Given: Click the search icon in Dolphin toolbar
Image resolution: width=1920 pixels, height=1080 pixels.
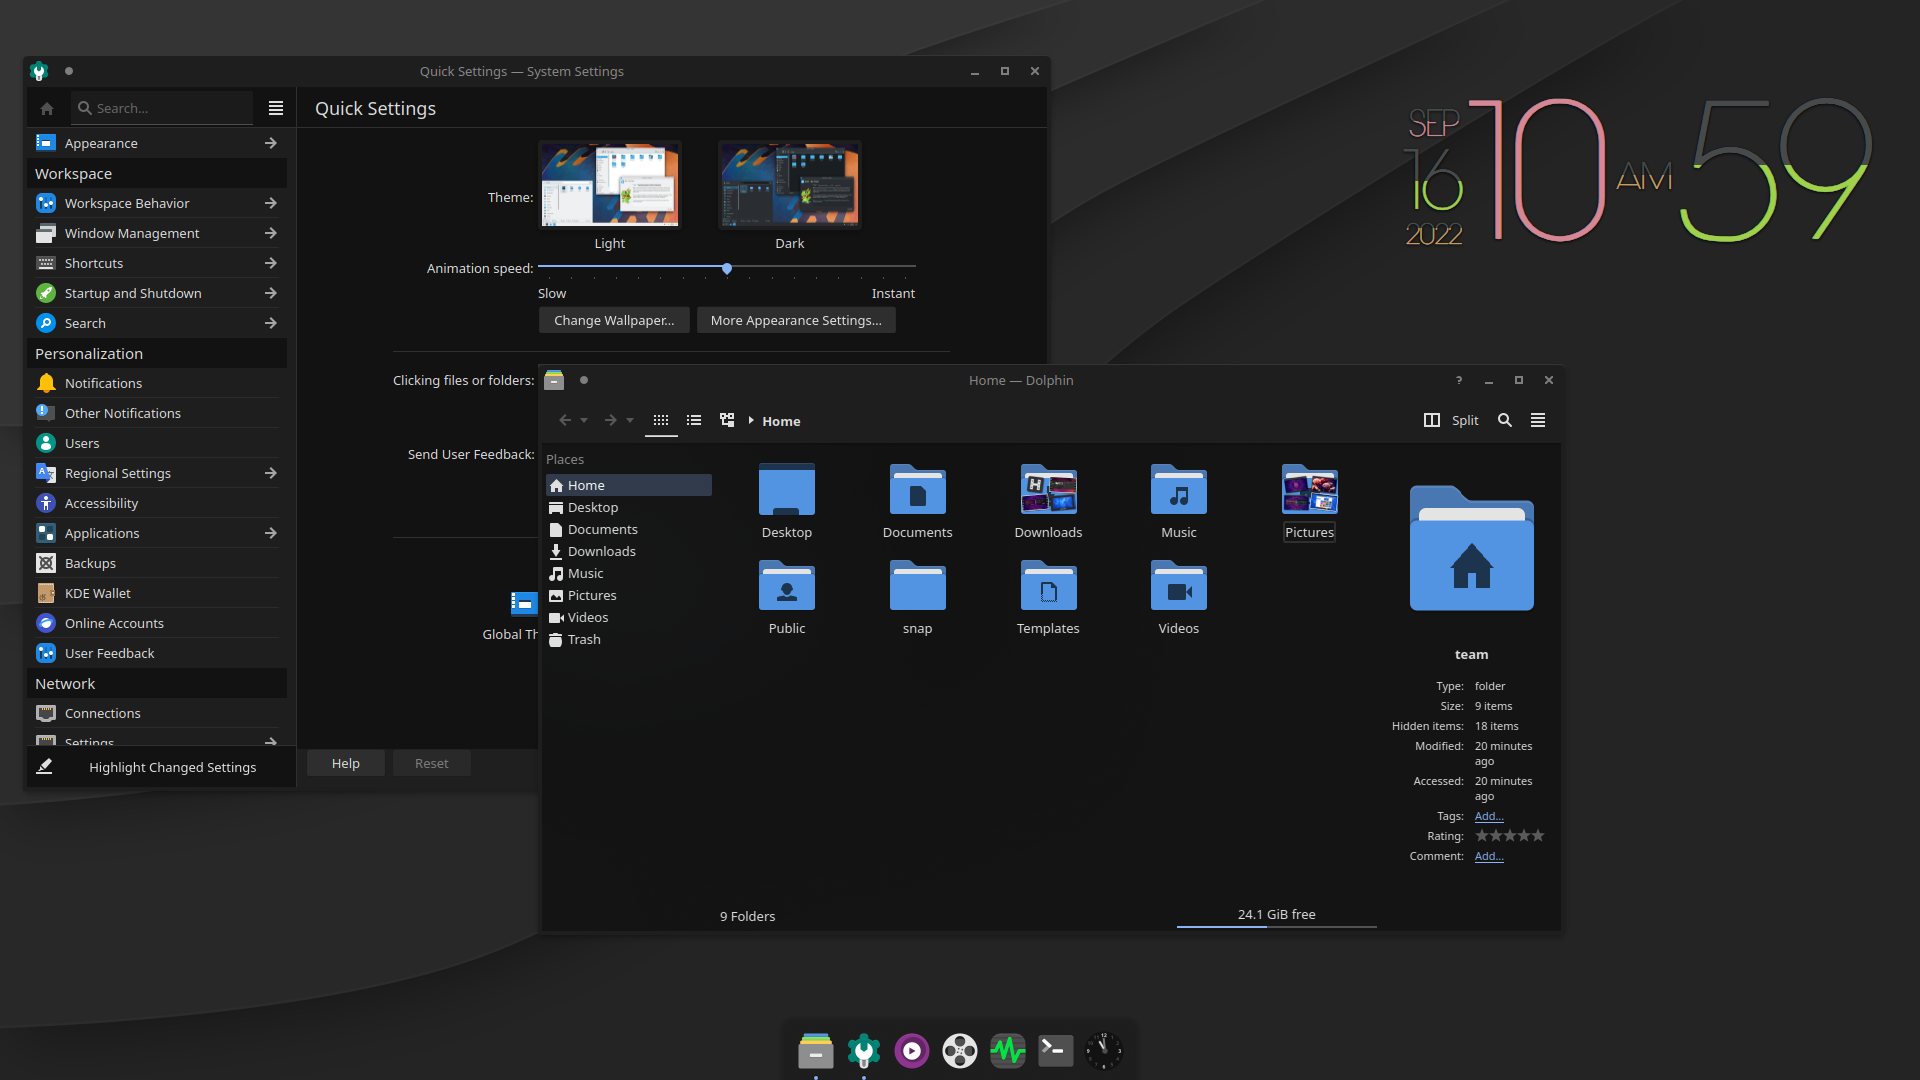Looking at the screenshot, I should 1503,419.
